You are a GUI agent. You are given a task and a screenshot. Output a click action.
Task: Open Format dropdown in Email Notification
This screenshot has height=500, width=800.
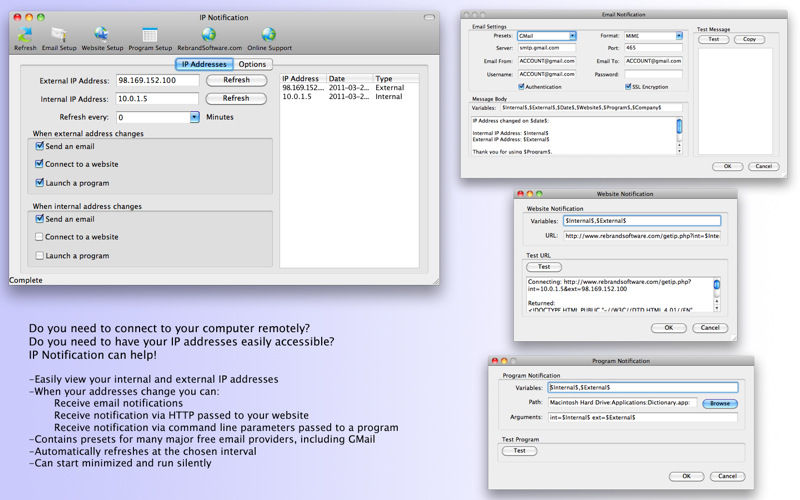click(679, 36)
